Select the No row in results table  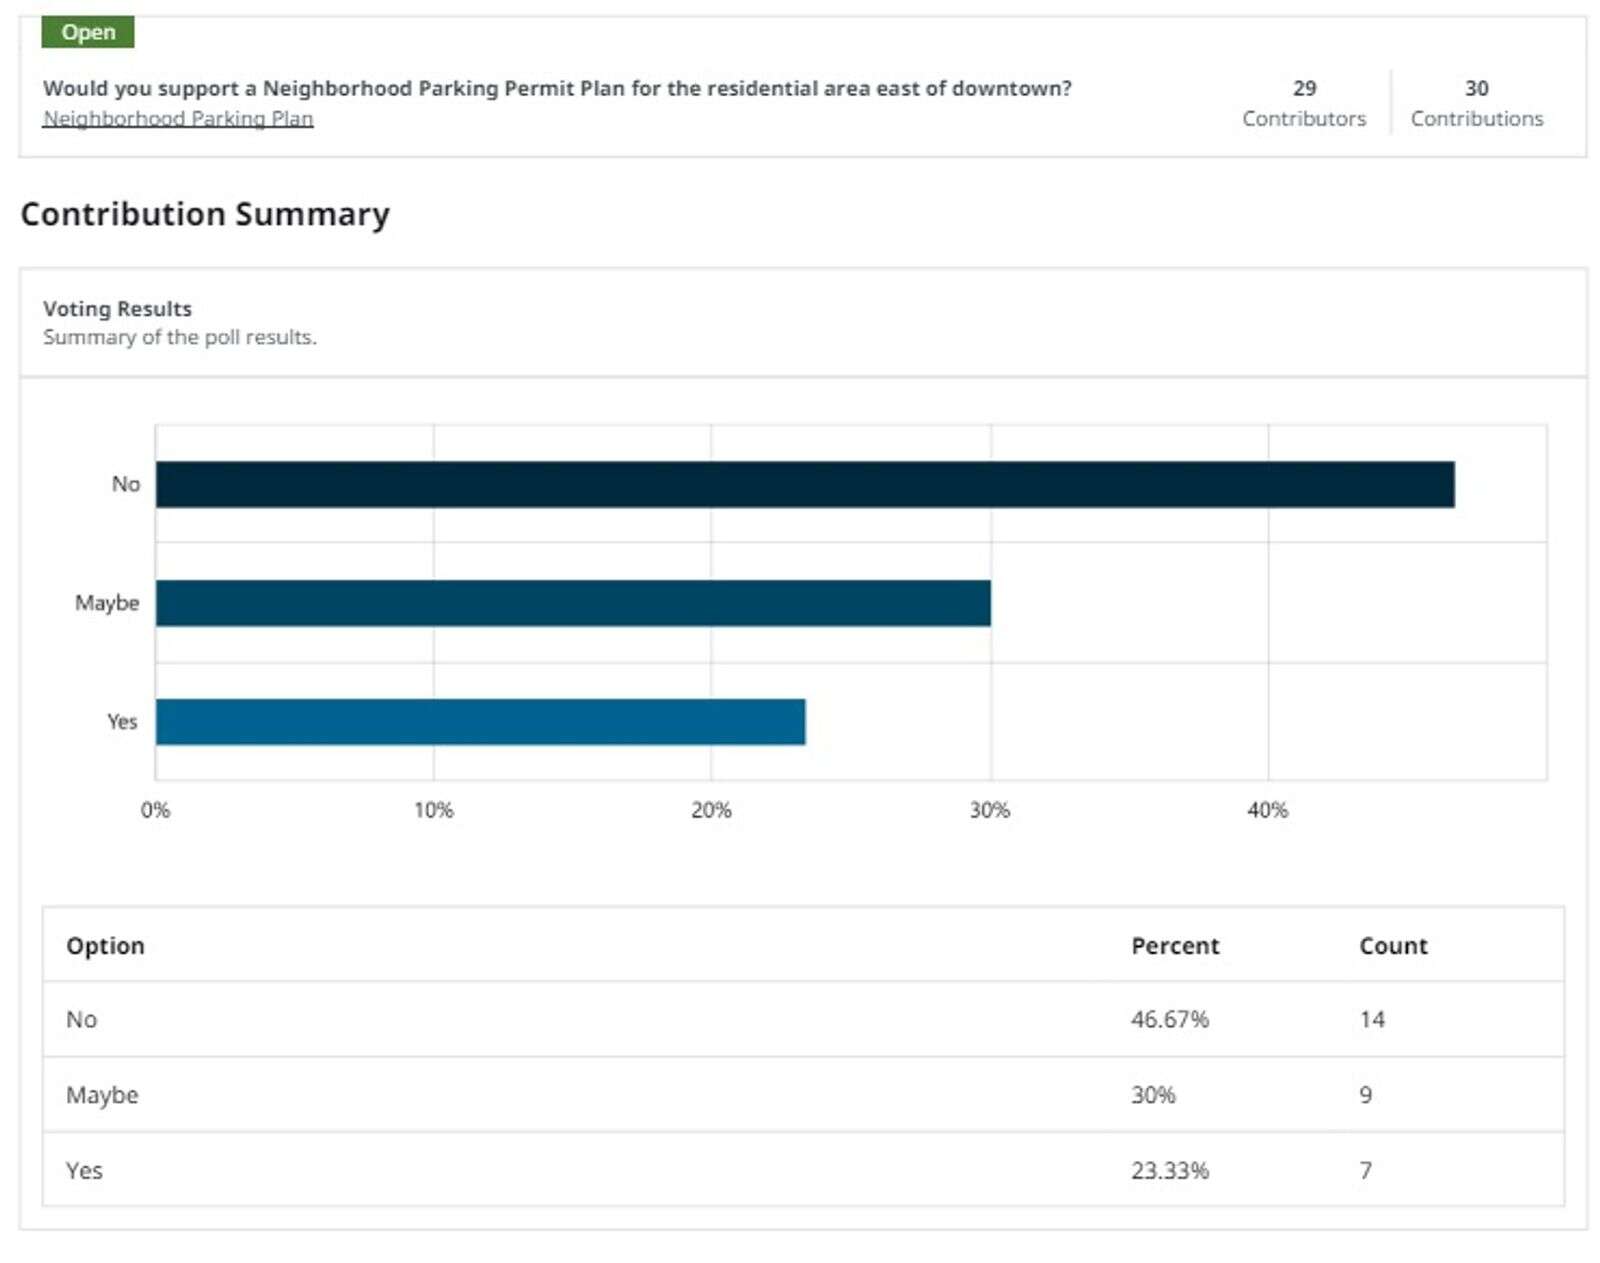[803, 1019]
